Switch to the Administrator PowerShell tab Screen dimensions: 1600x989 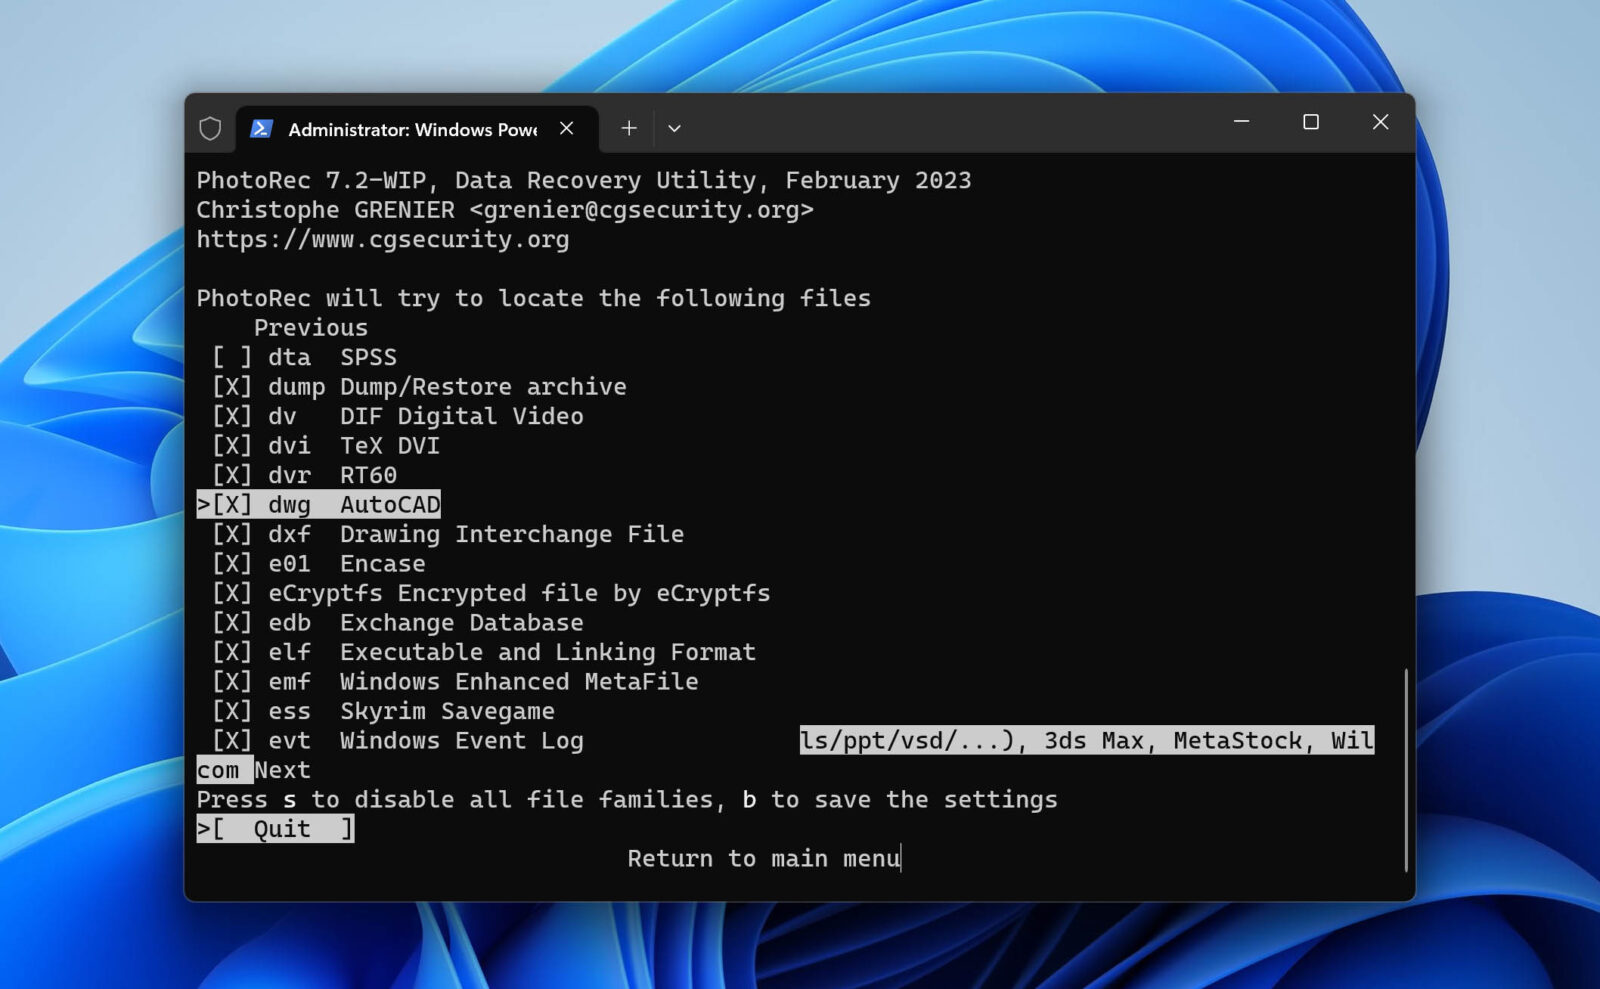coord(410,129)
